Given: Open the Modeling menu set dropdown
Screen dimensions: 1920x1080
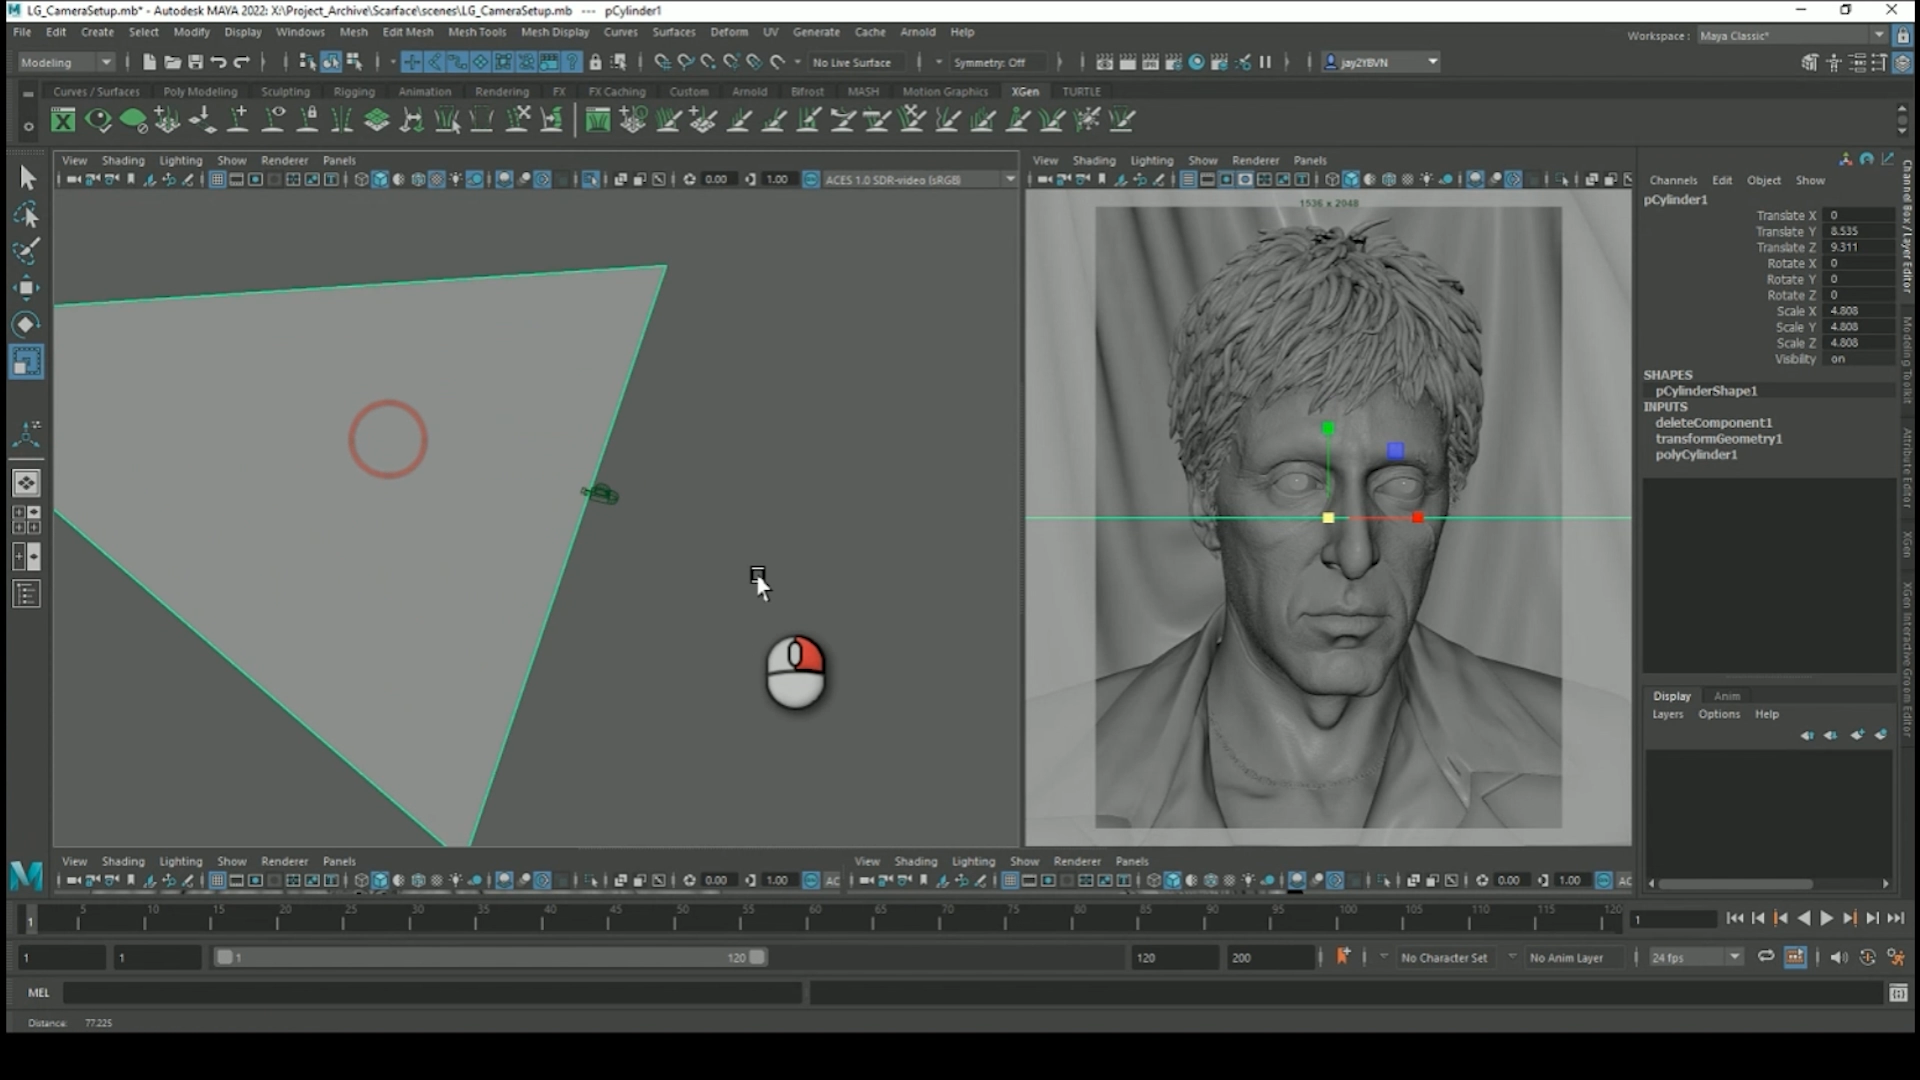Looking at the screenshot, I should pyautogui.click(x=66, y=62).
